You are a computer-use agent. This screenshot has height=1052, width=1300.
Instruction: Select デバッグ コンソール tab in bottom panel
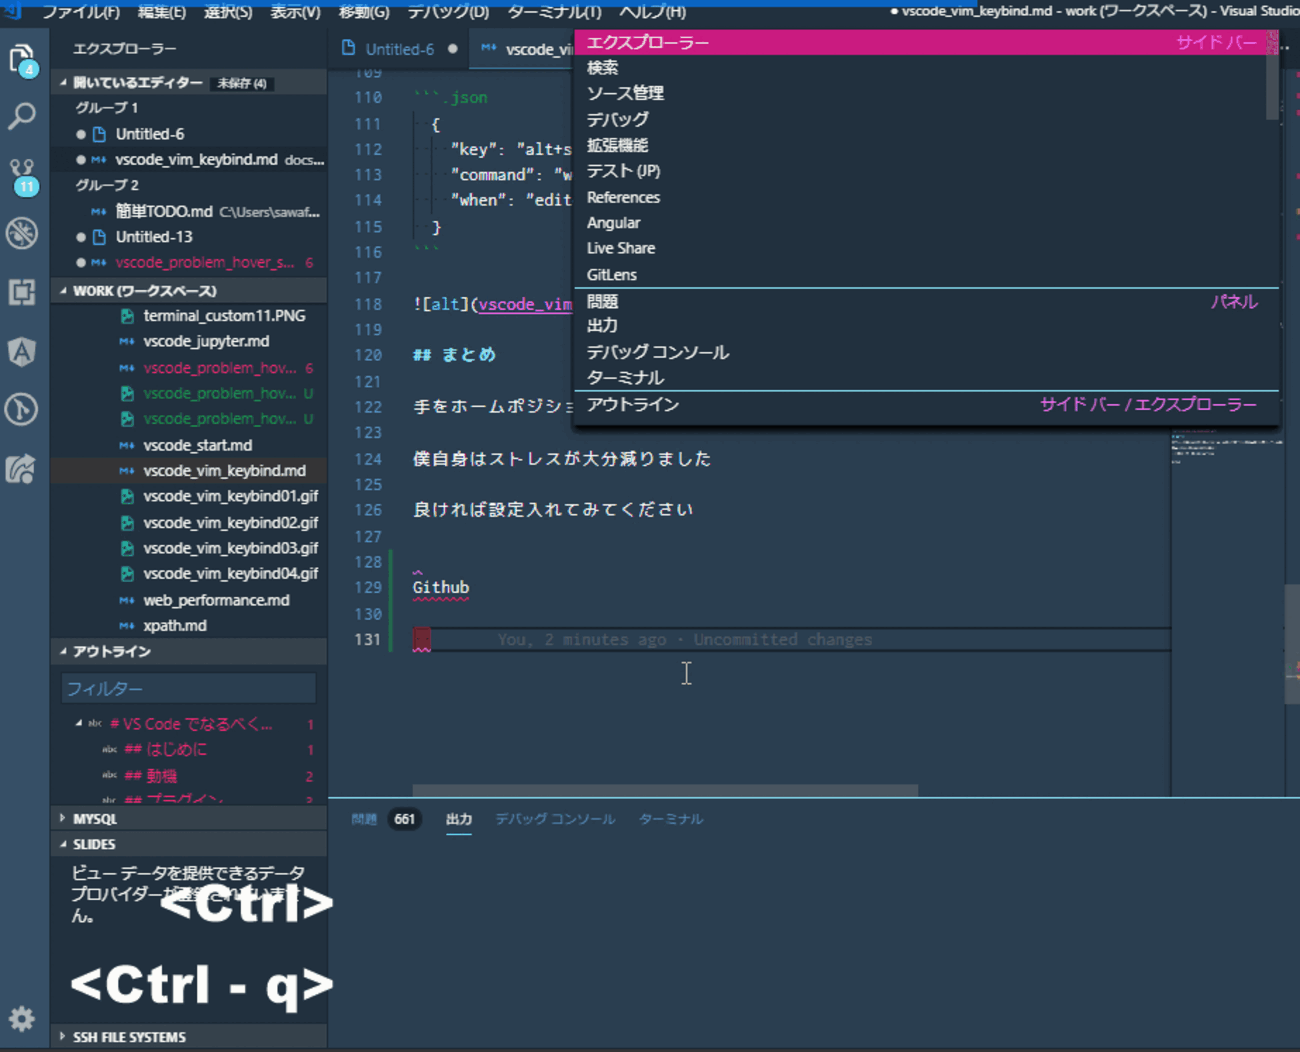point(555,819)
